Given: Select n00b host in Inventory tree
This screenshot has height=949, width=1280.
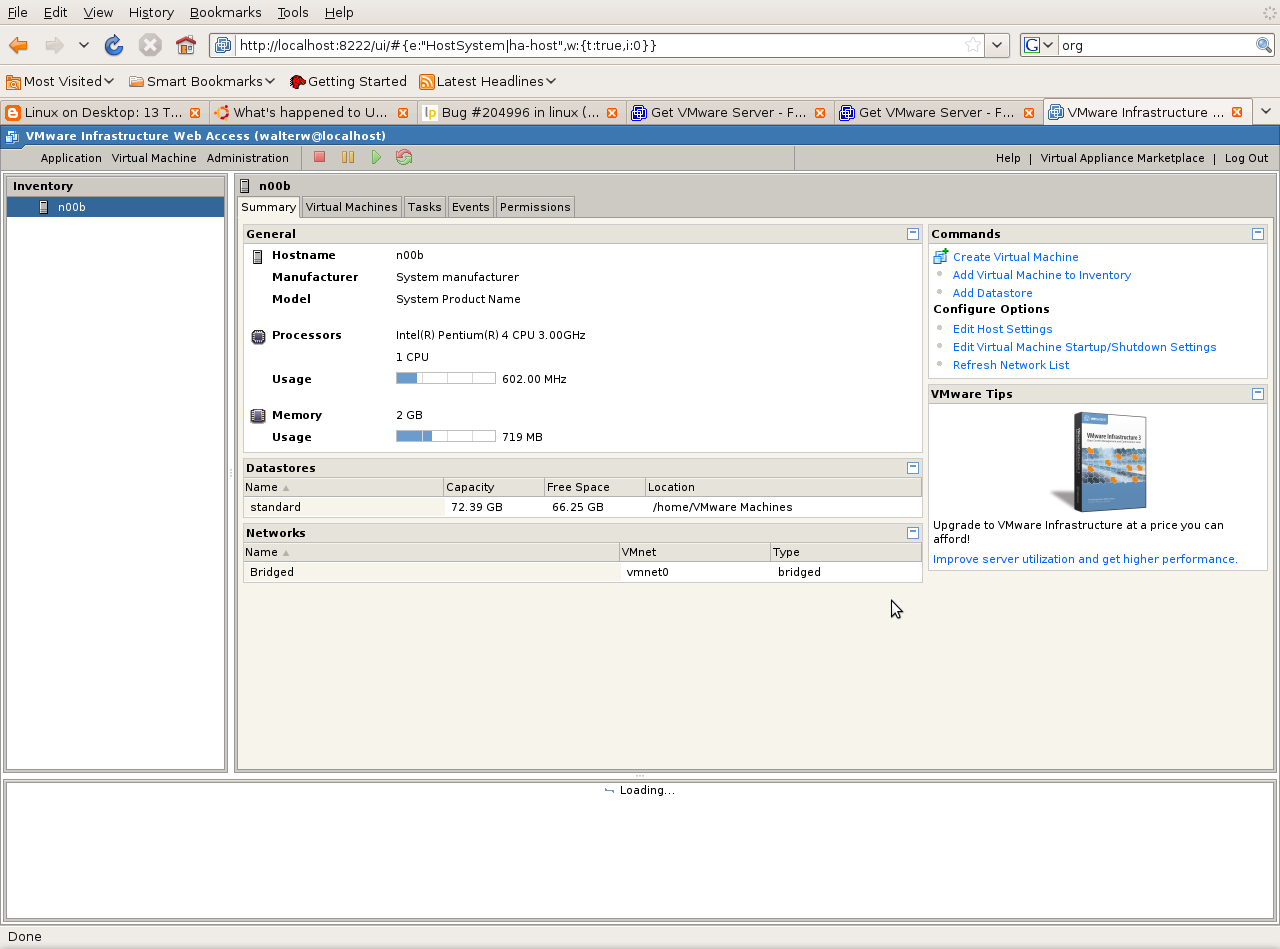Looking at the screenshot, I should 115,207.
